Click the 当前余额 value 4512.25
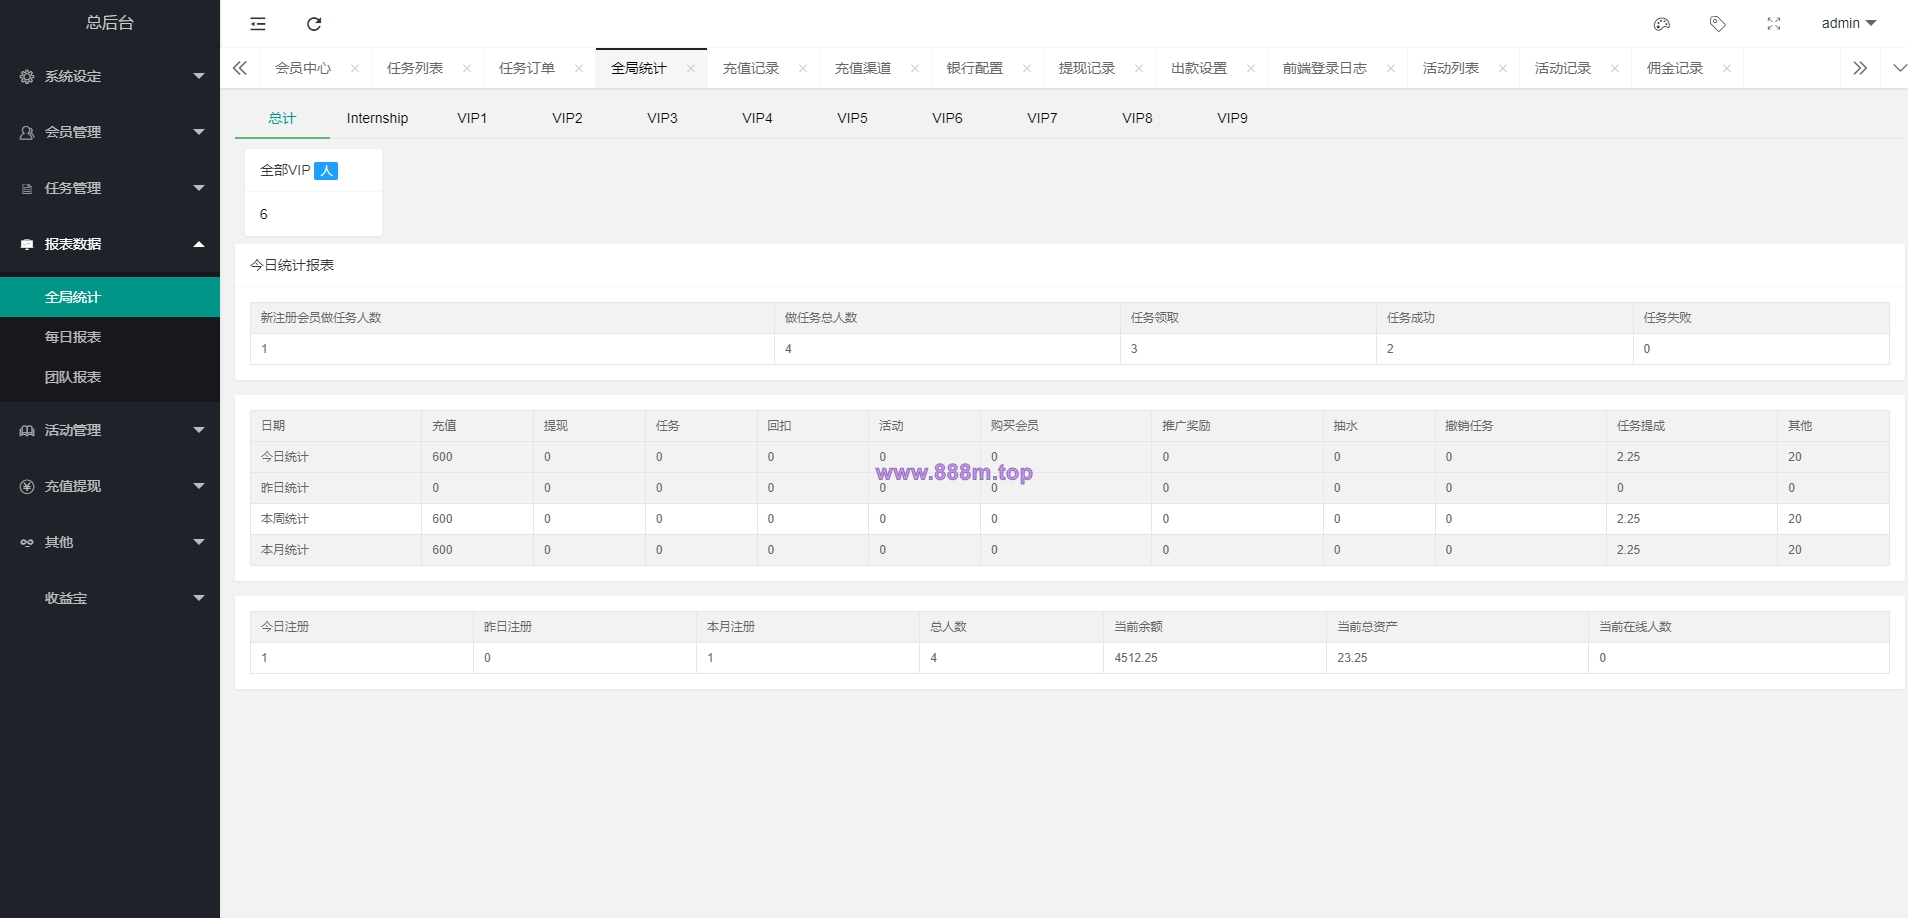This screenshot has width=1908, height=918. click(1136, 658)
